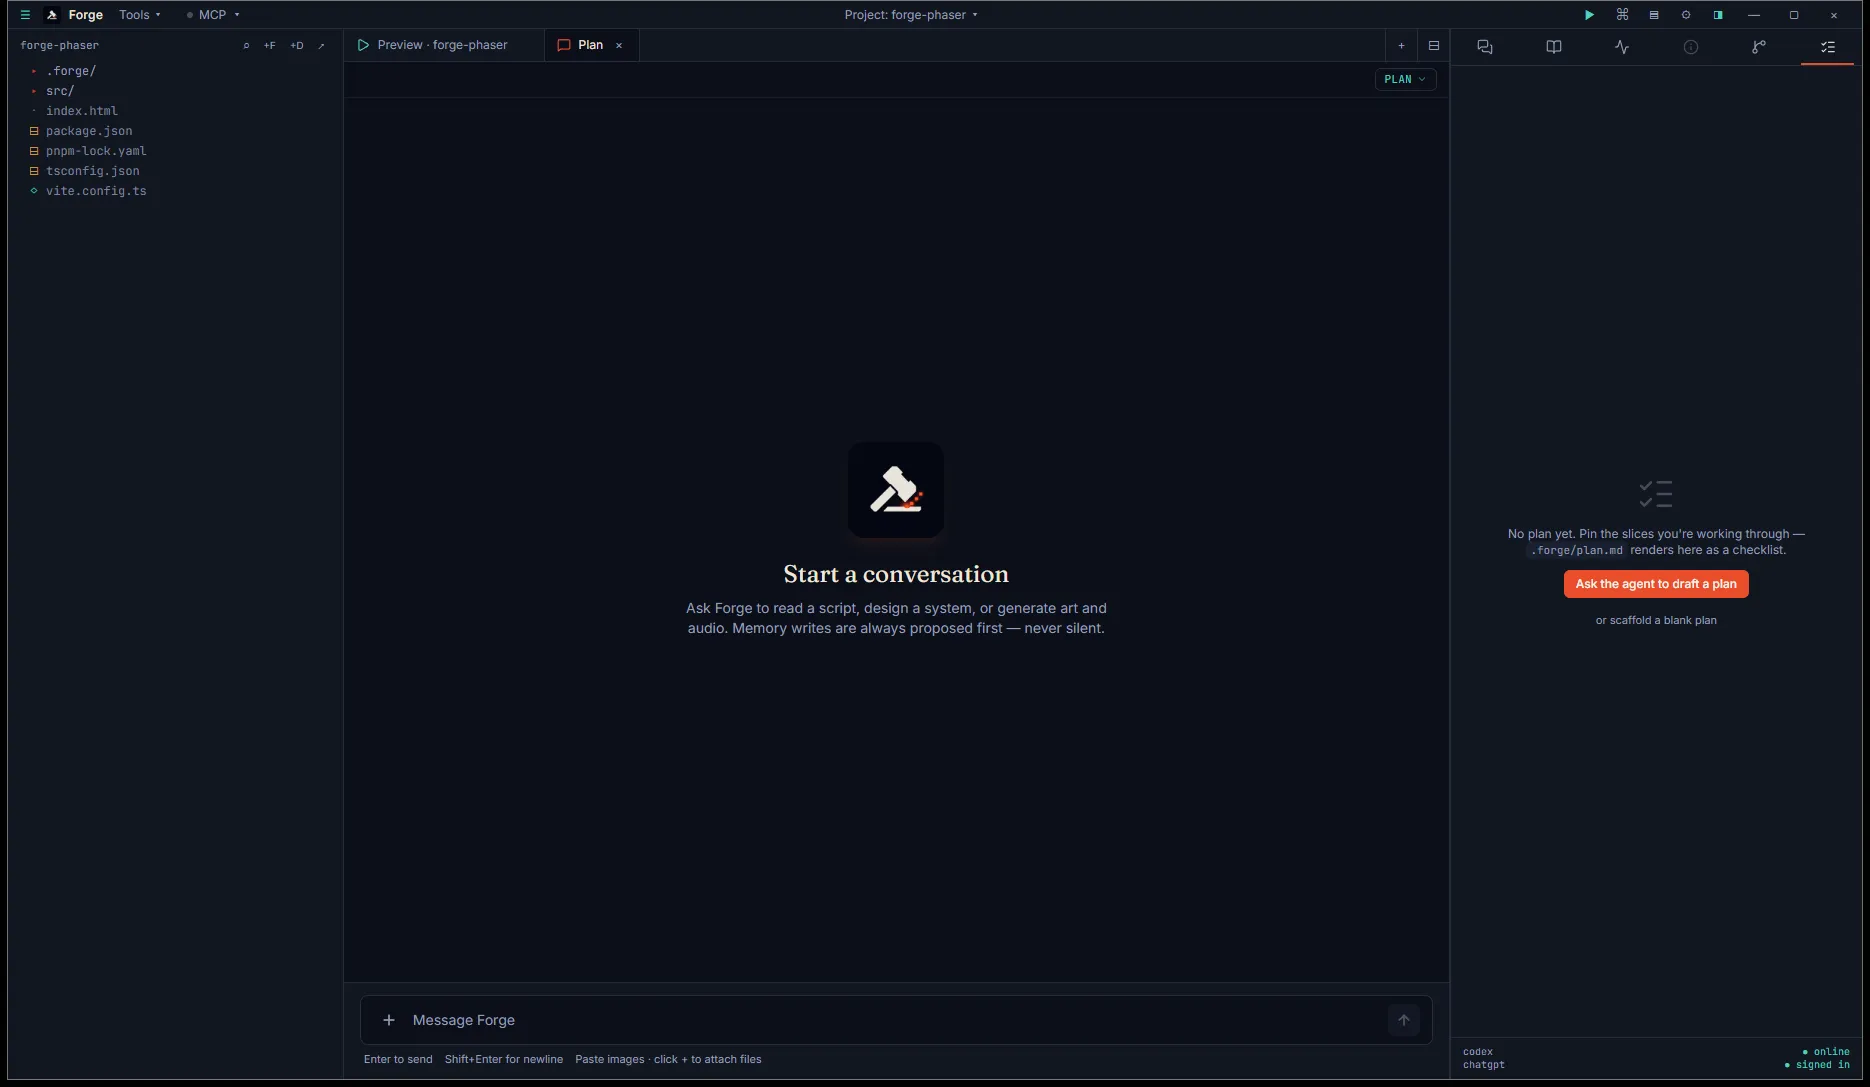Select the Plan tab
The image size is (1870, 1087).
pyautogui.click(x=590, y=45)
